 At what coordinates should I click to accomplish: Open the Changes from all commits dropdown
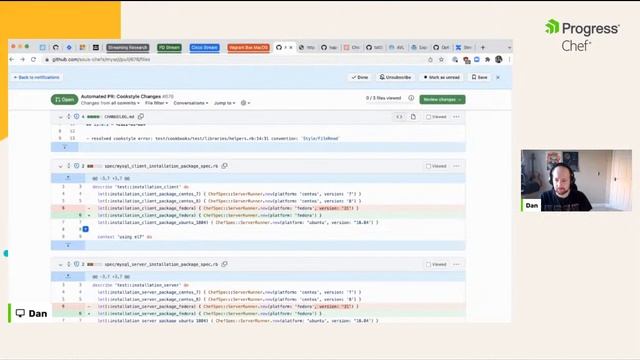[110, 103]
